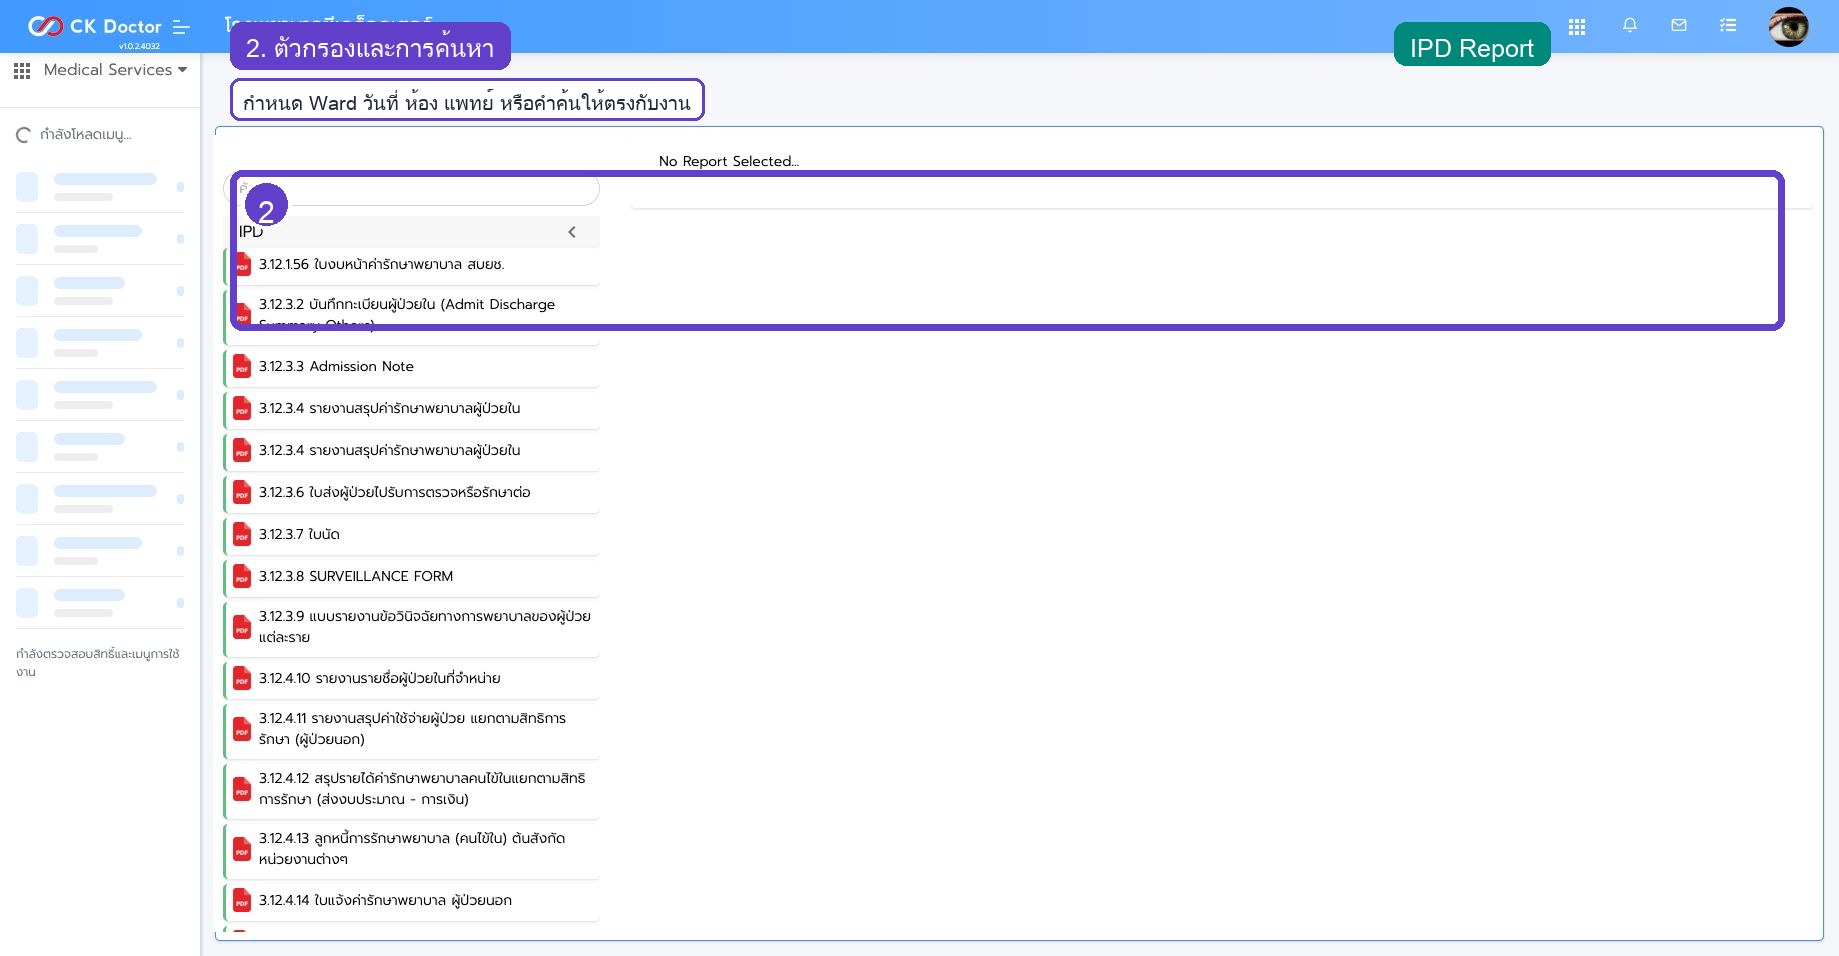Viewport: 1839px width, 956px height.
Task: Click PDF icon of Admission Note report
Action: (242, 367)
